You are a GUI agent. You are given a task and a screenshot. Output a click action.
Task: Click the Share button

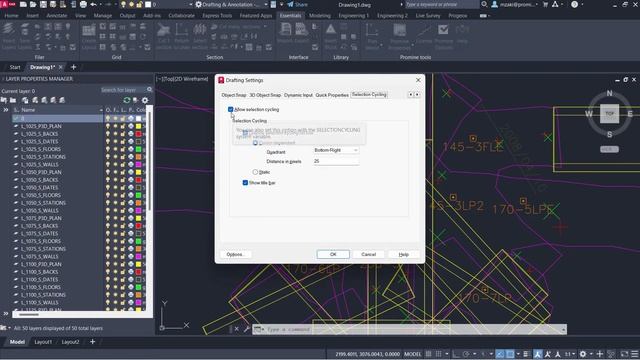[x=297, y=4]
